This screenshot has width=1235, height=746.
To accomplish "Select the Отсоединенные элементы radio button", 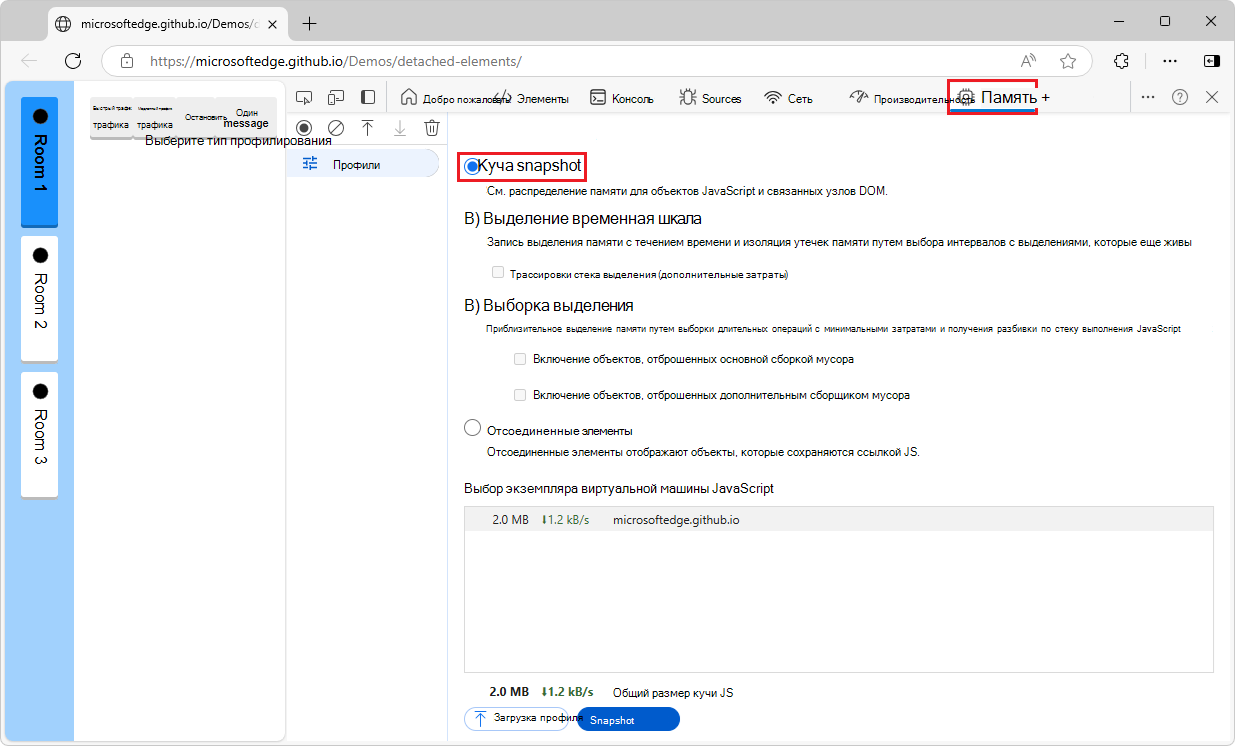I will tap(473, 429).
